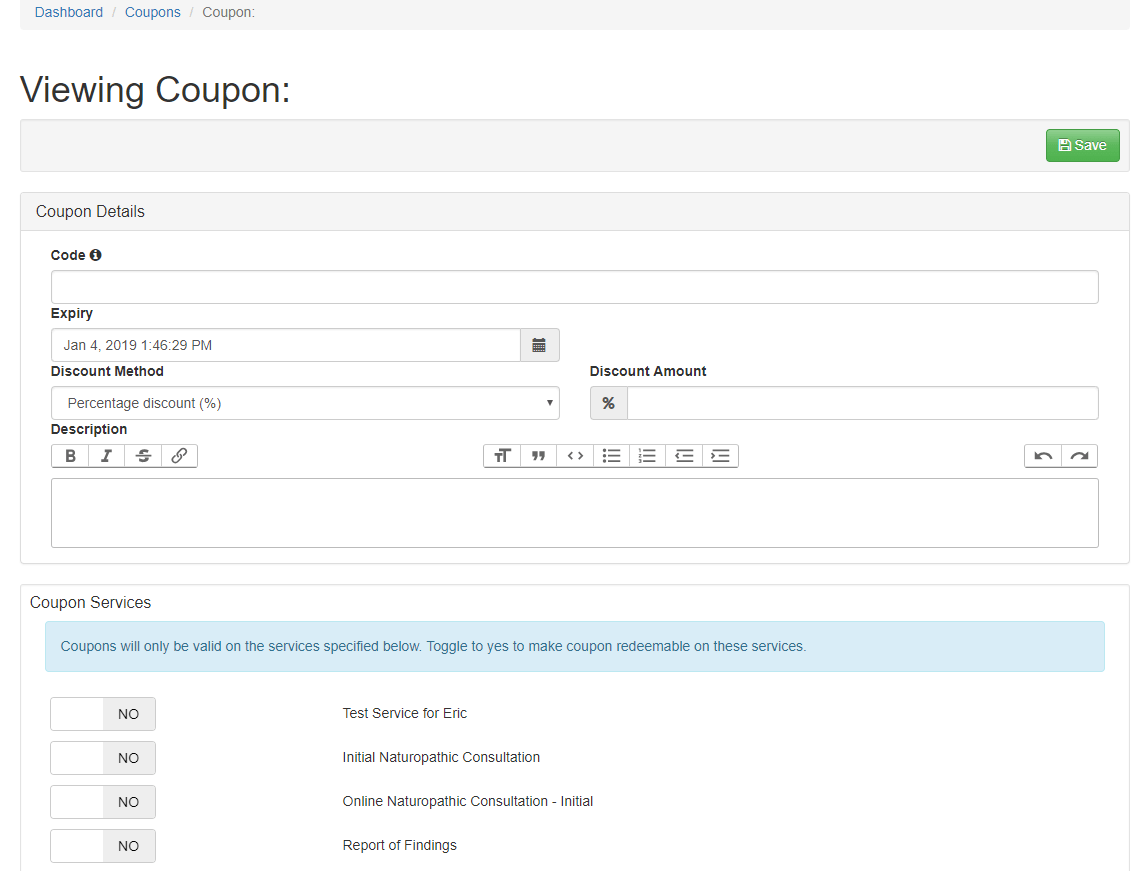Save the coupon with the green button
The height and width of the screenshot is (871, 1148).
(x=1082, y=144)
